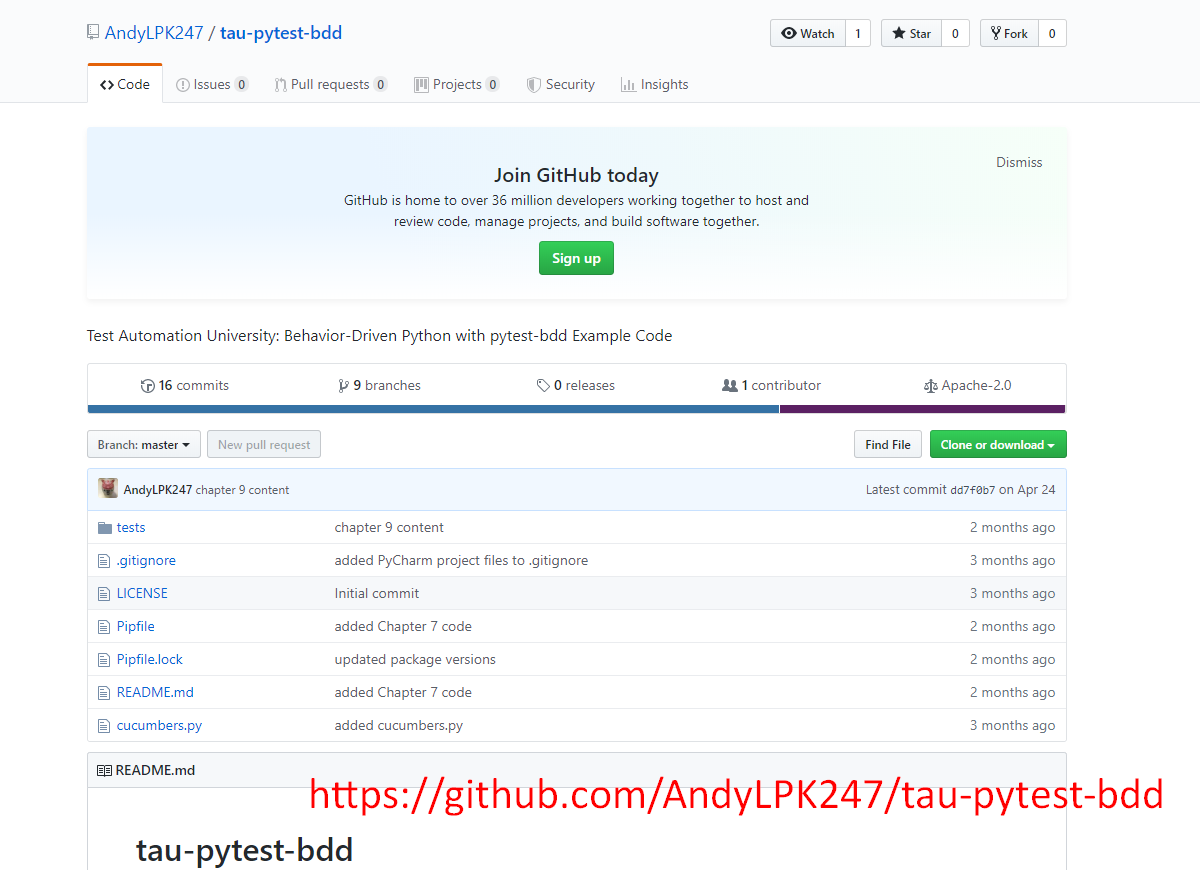Viewport: 1200px width, 870px height.
Task: Click the star icon on Star button
Action: coord(898,33)
